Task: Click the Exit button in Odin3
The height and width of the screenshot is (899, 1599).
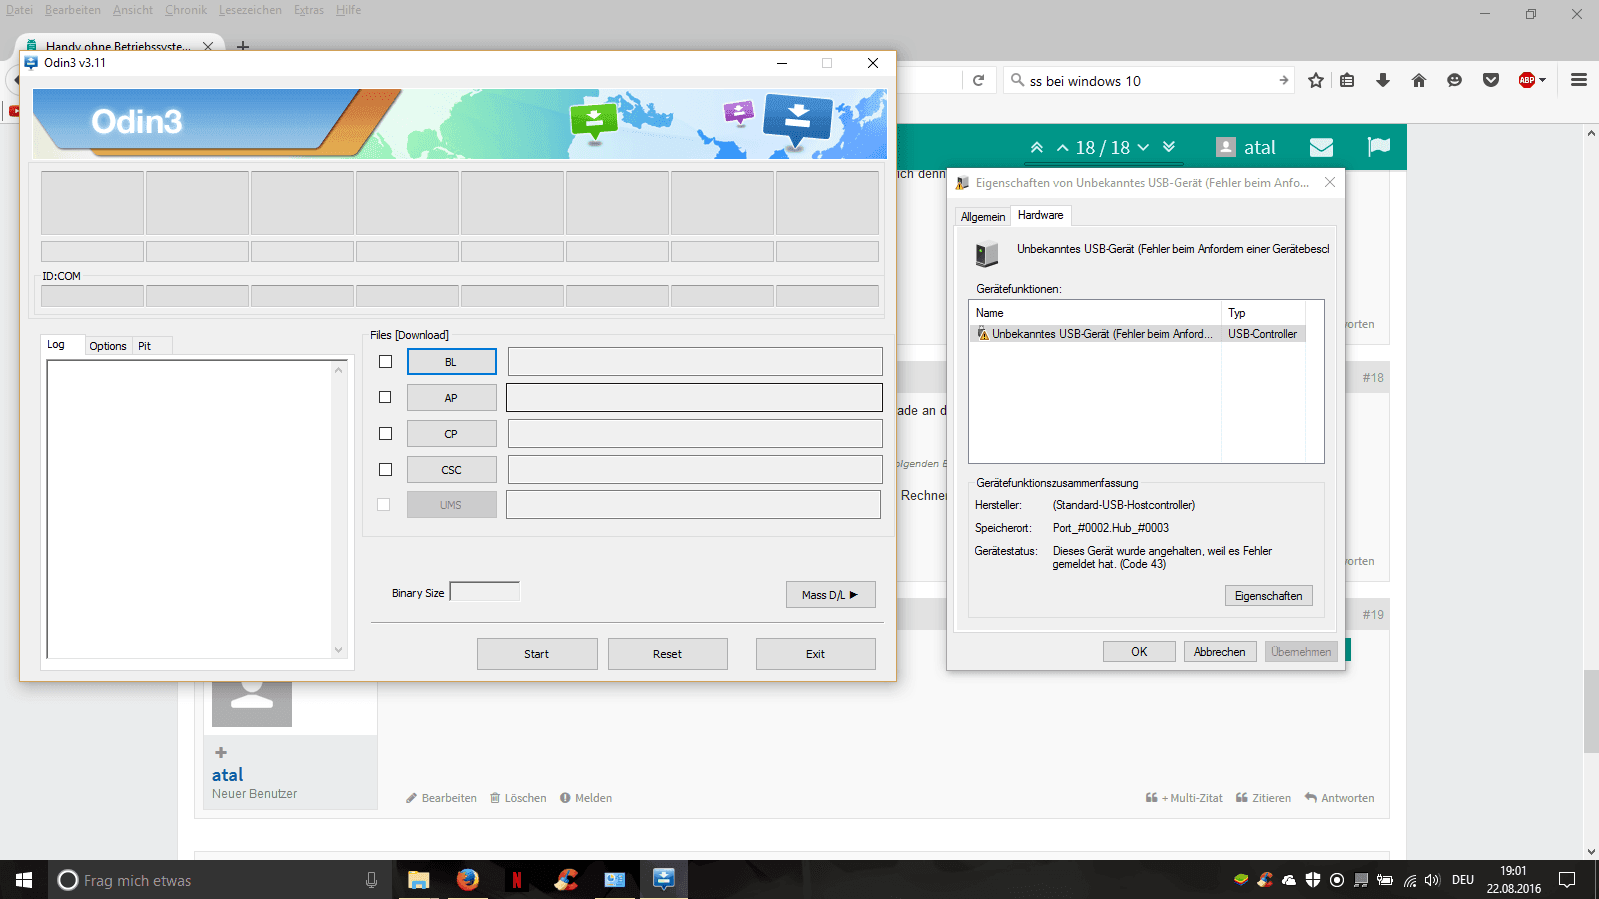Action: 815,654
